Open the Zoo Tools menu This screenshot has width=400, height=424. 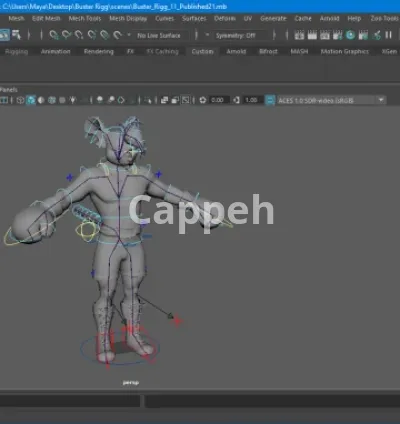pos(385,19)
